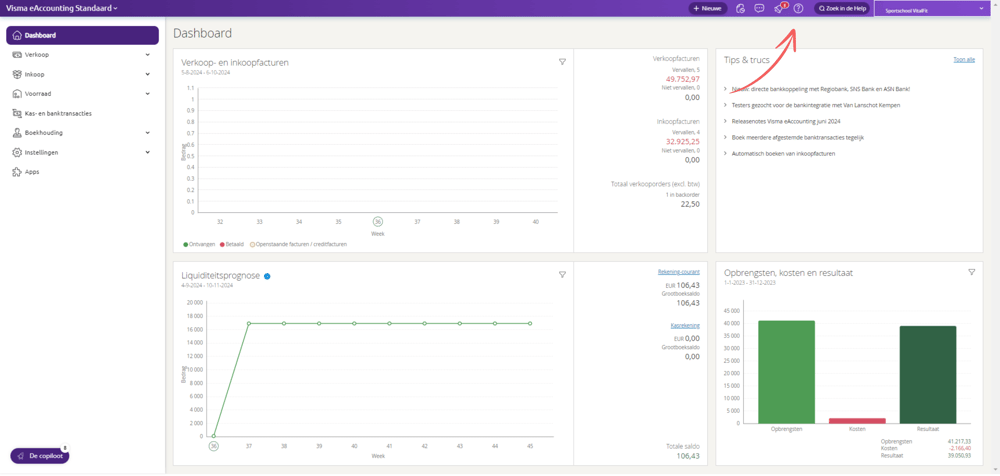
Task: Toggle Openstaande facturen / creditfacturen legend
Action: pos(298,244)
